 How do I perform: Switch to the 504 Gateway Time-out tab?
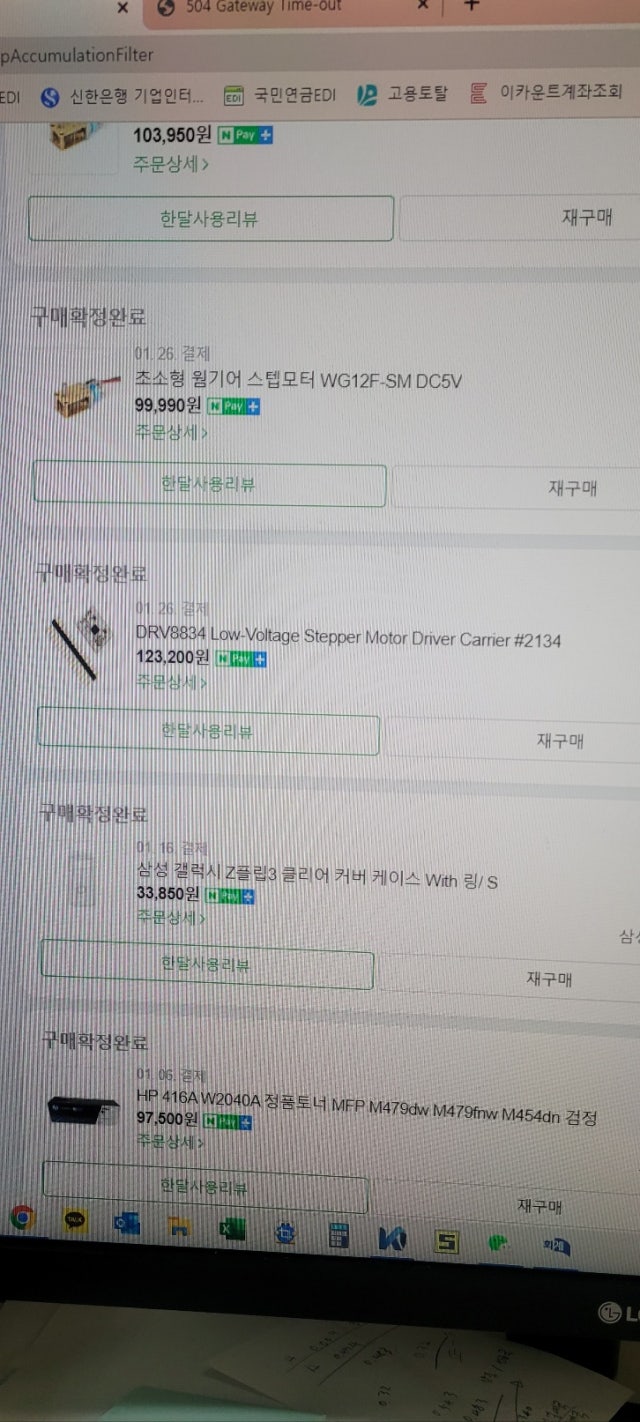(263, 6)
